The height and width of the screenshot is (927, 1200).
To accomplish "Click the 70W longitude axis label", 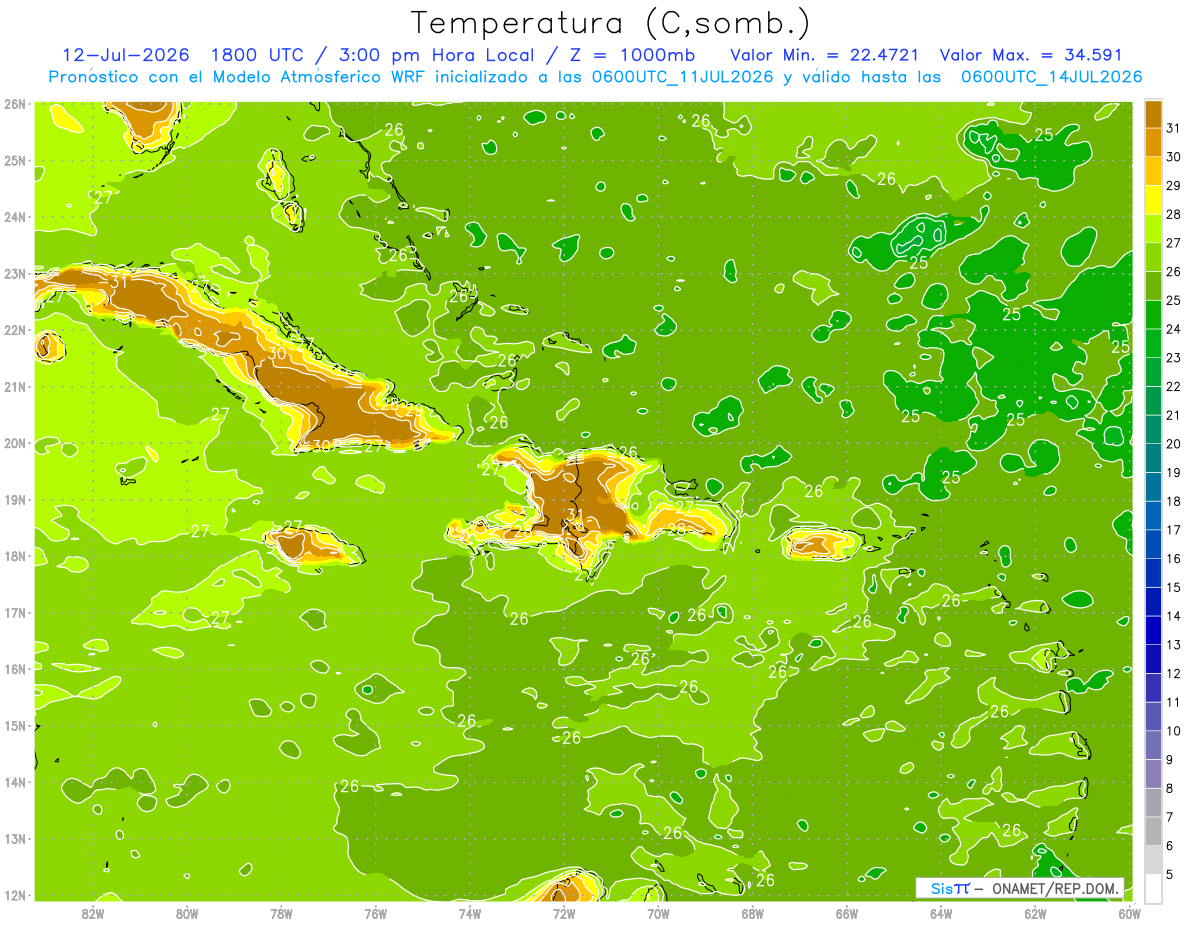I will [x=658, y=913].
